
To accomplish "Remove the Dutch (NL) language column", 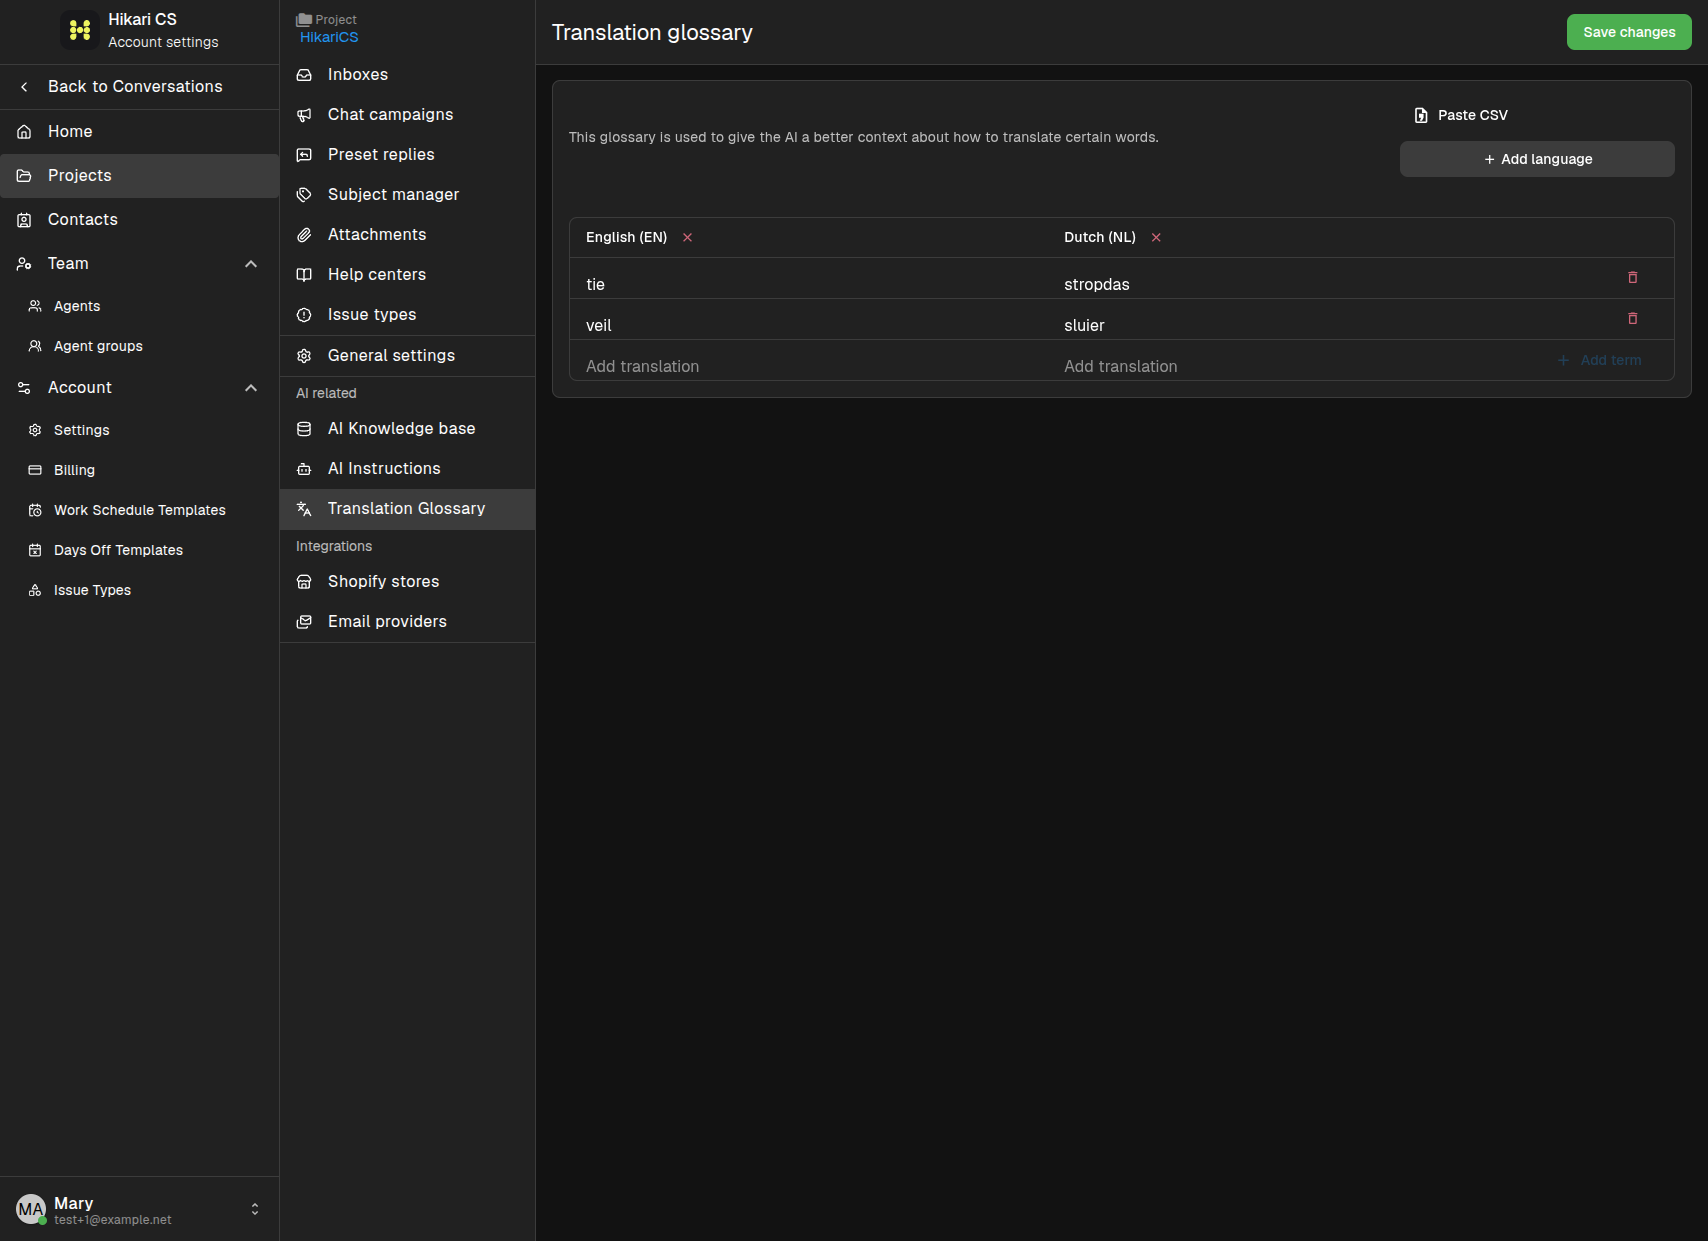I will (1156, 237).
